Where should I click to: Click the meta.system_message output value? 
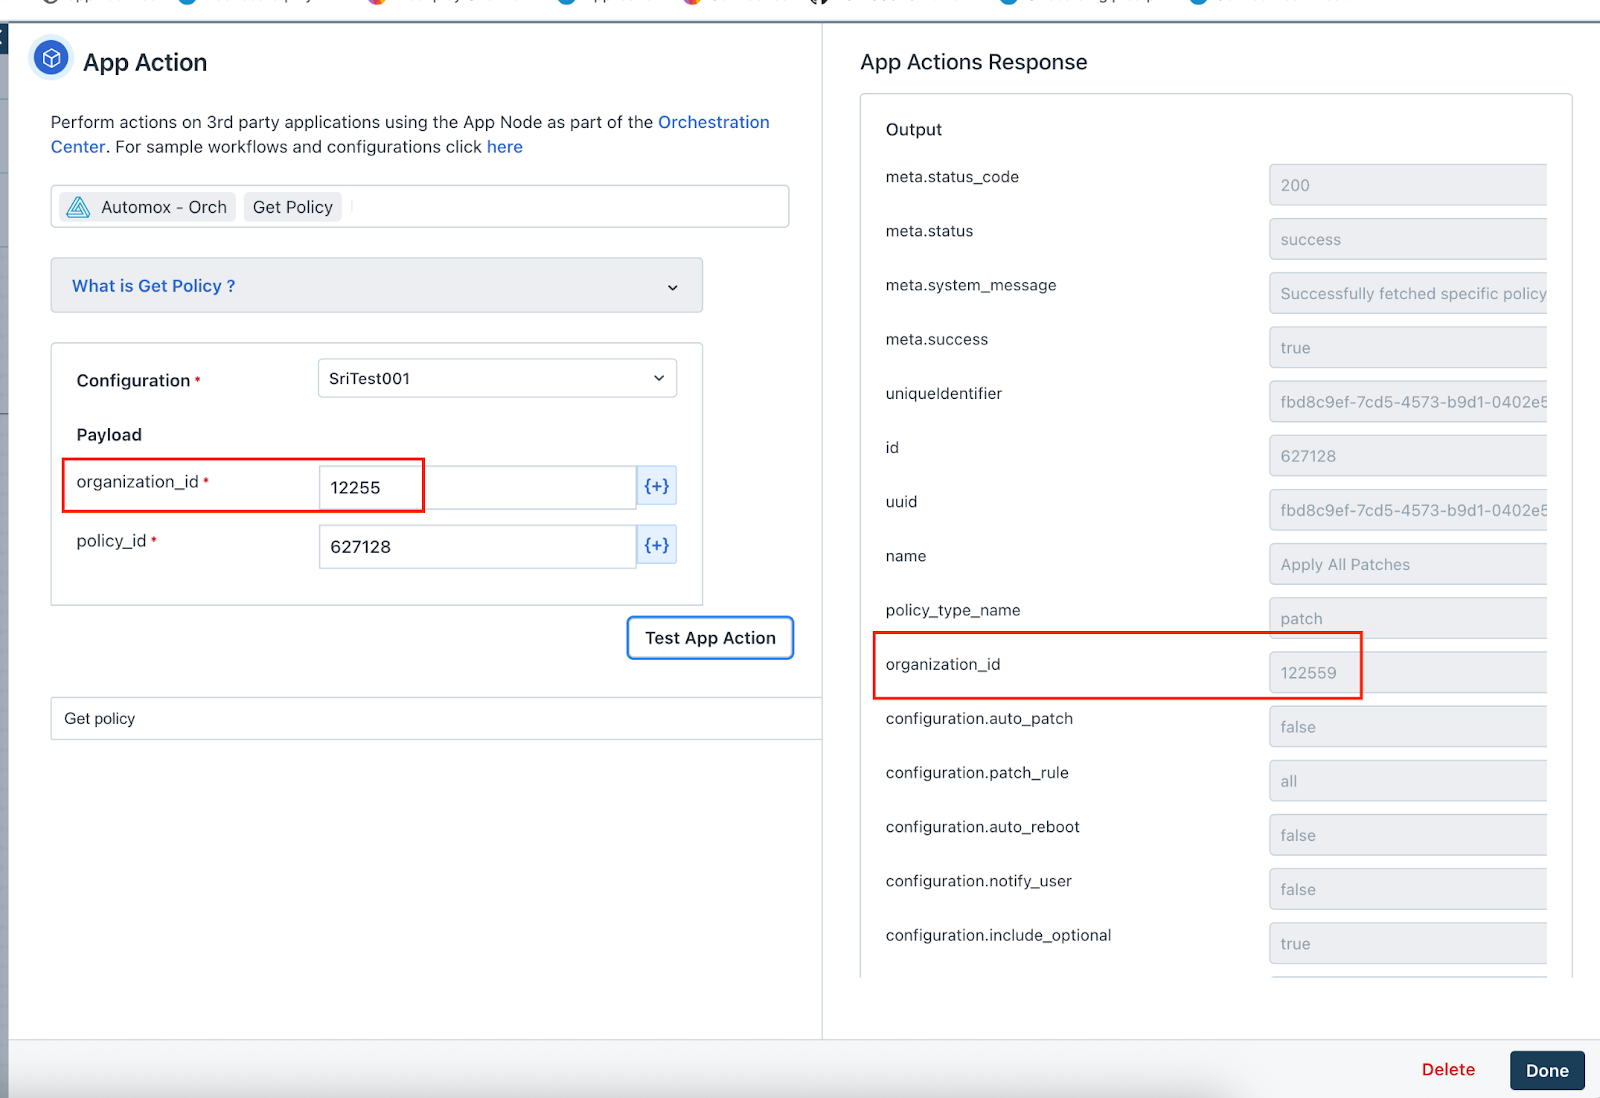[1408, 293]
